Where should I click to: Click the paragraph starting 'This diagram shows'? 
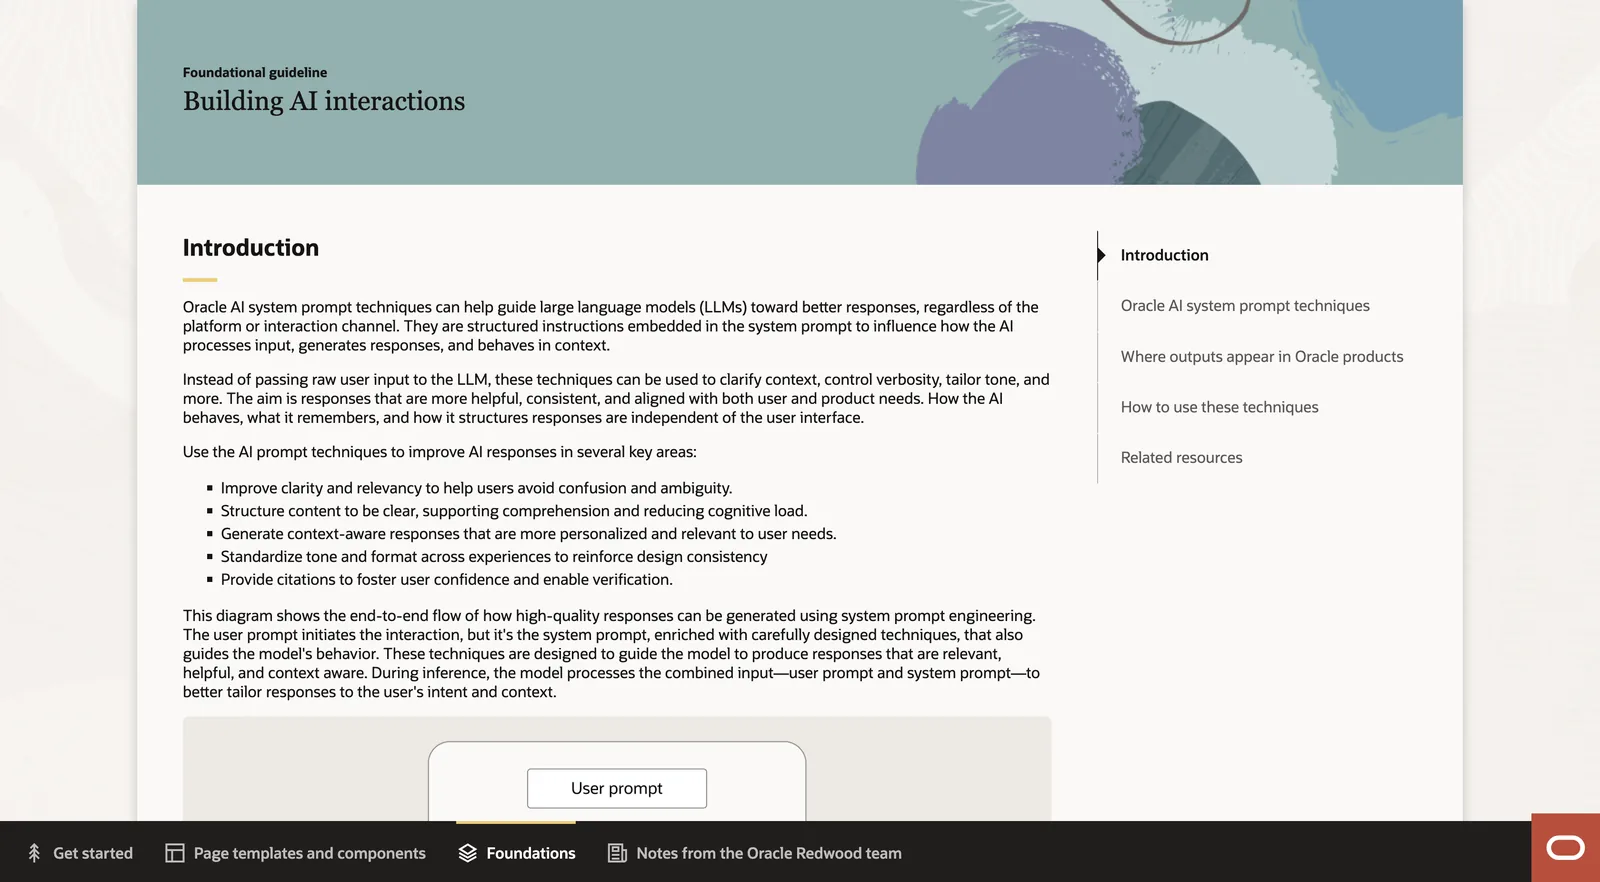coord(612,654)
